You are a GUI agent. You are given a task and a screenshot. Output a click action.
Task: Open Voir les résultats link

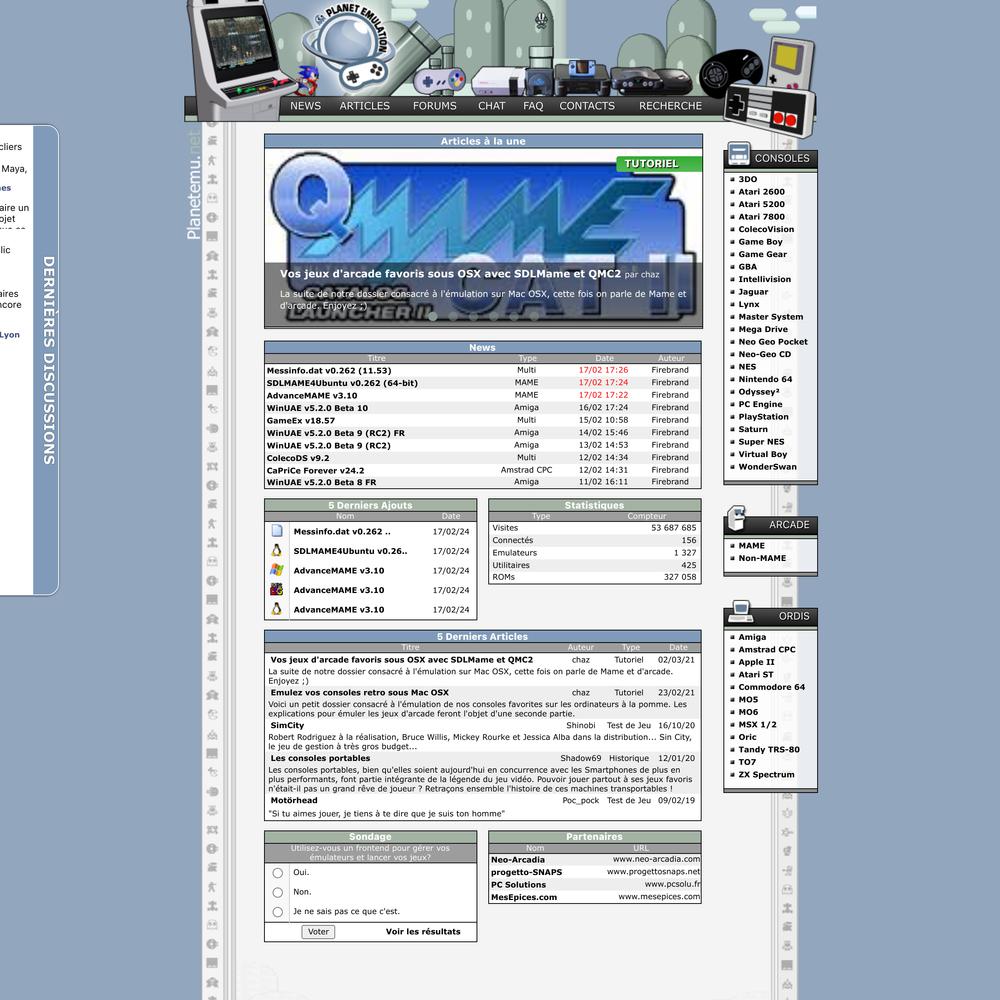423,932
